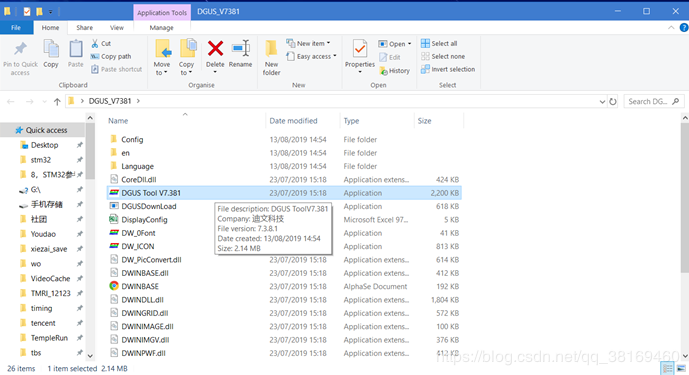This screenshot has height=375, width=689.
Task: Click Invert selection in Select group
Action: pos(448,69)
